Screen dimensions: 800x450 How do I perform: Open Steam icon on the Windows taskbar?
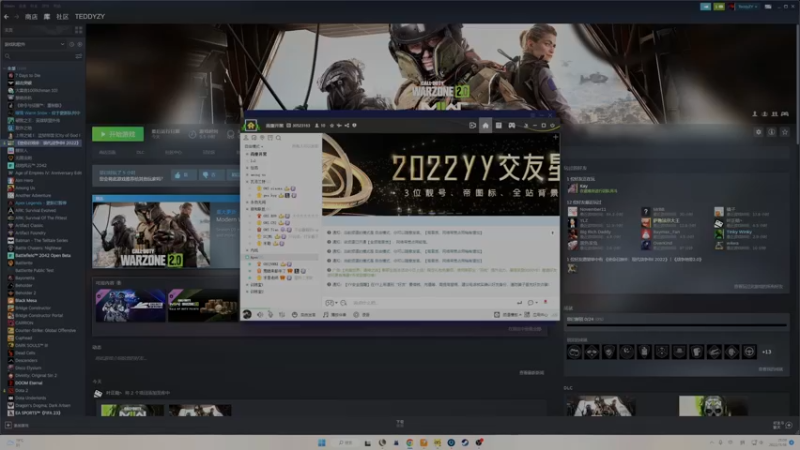[x=465, y=443]
